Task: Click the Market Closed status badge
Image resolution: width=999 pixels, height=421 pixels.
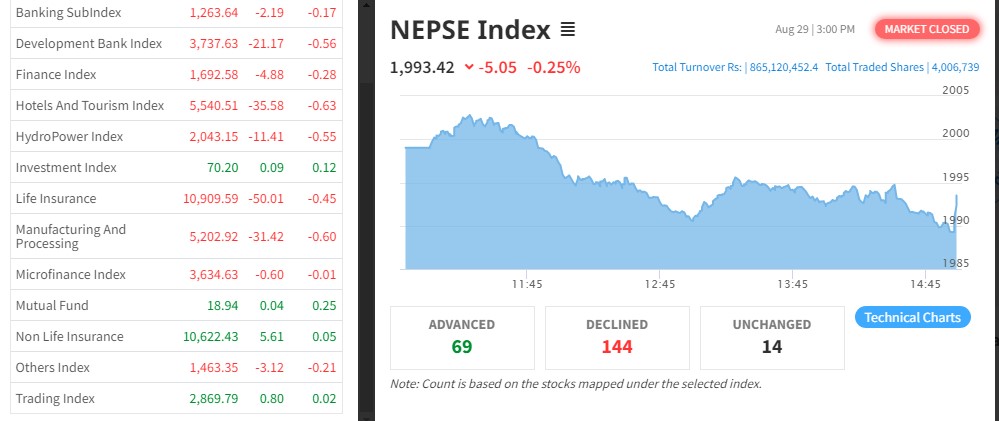Action: tap(926, 29)
